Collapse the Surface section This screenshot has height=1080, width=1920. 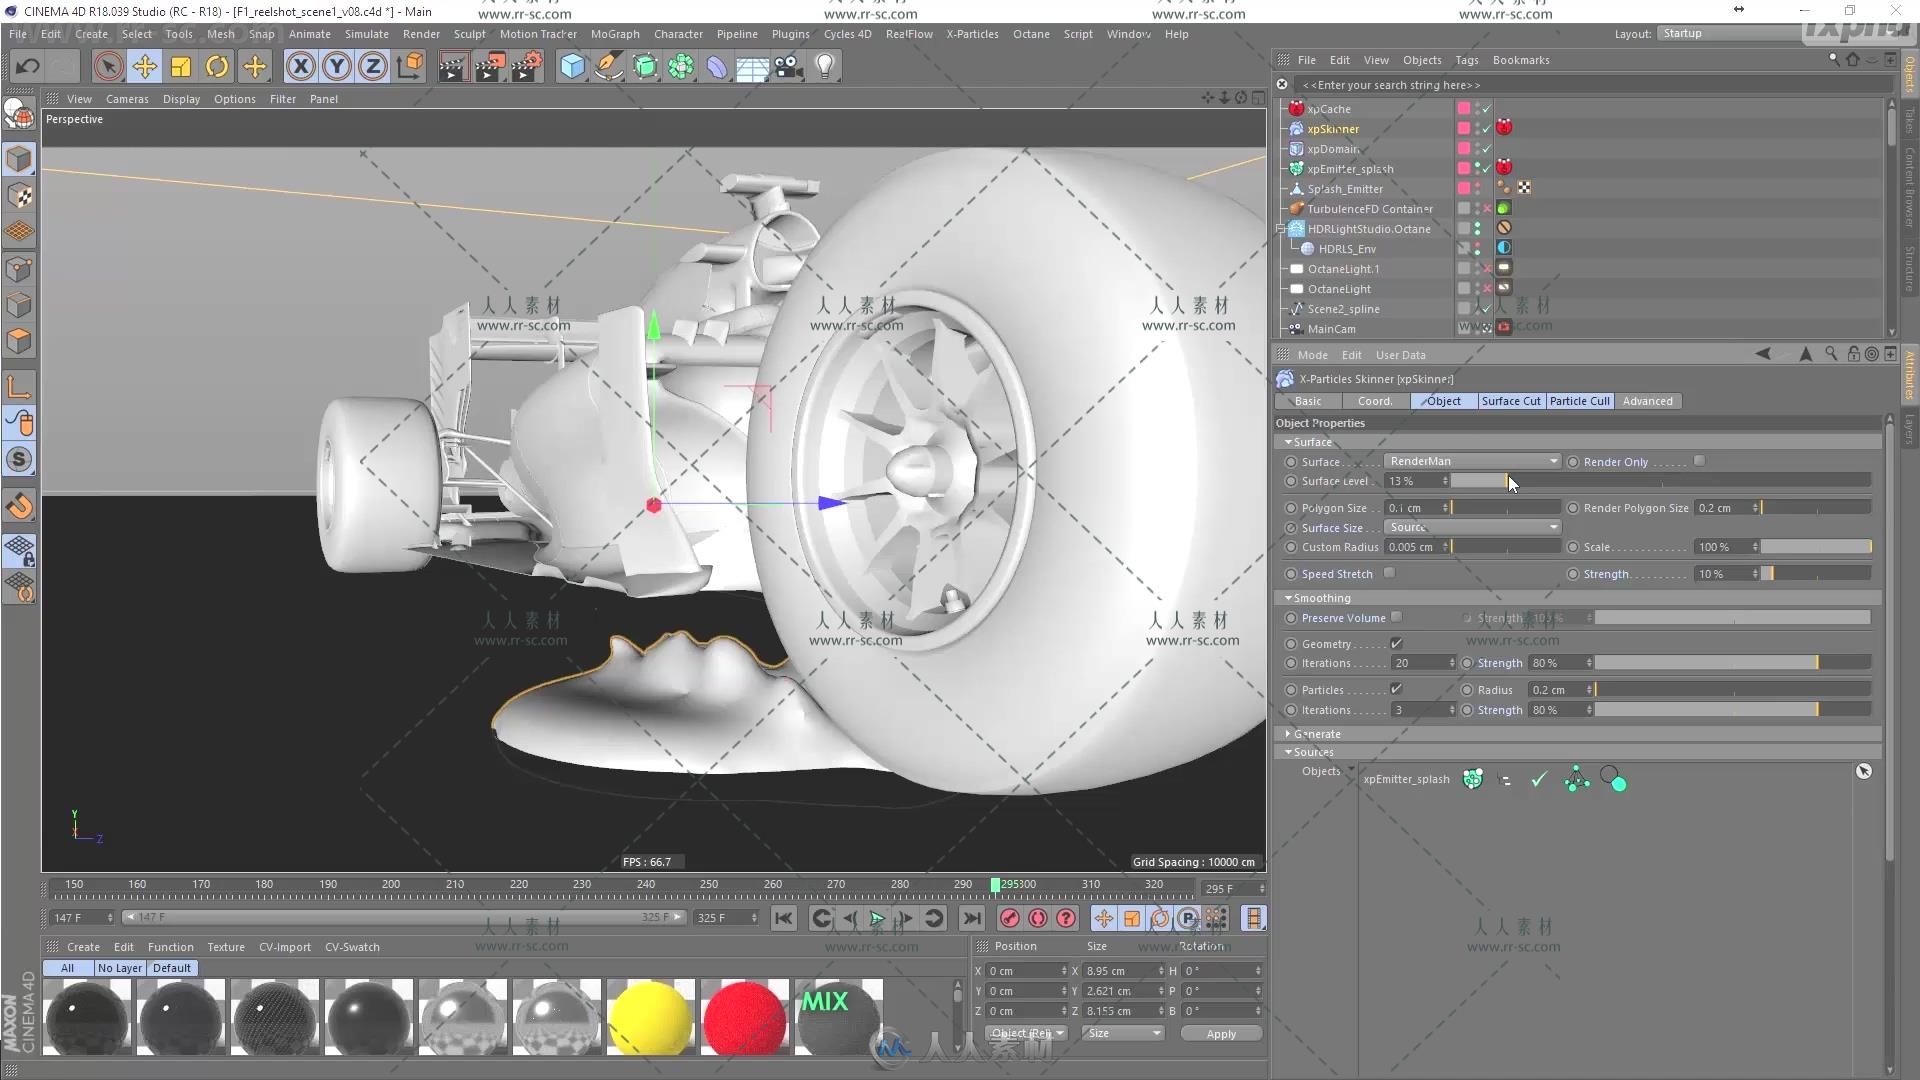(x=1288, y=442)
